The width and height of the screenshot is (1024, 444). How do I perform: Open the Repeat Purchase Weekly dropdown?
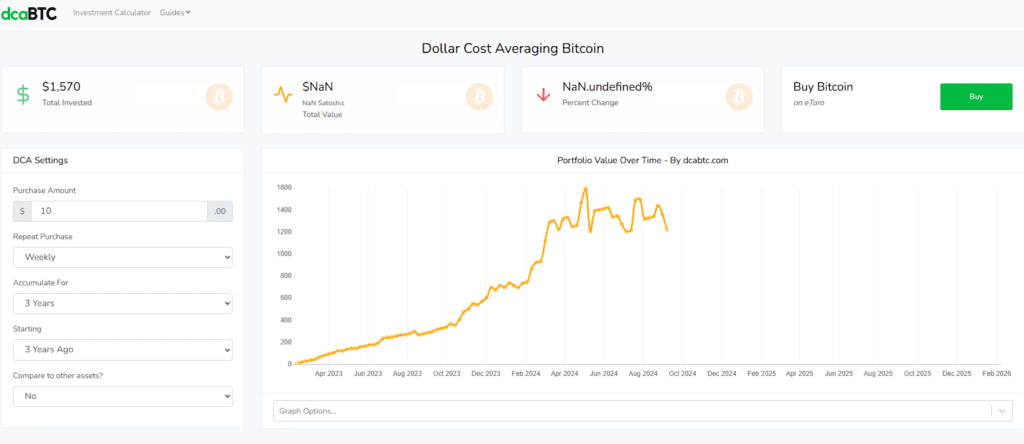[x=123, y=257]
